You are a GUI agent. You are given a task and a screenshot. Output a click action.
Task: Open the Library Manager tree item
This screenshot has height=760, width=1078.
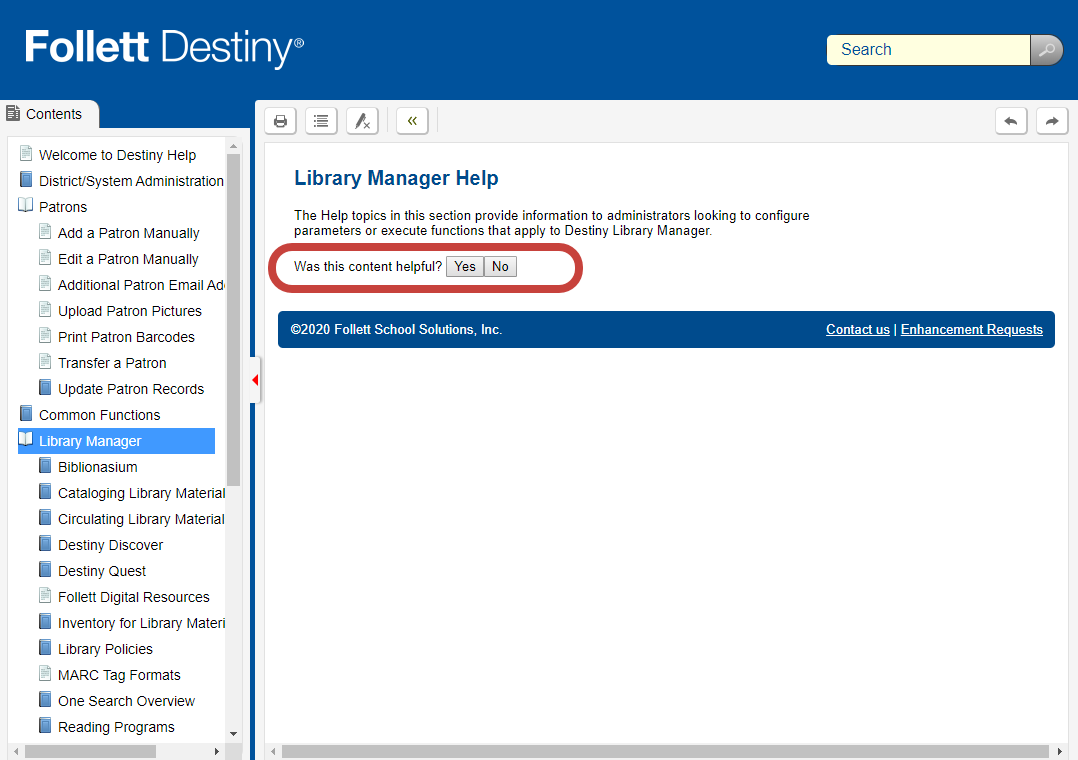(90, 441)
